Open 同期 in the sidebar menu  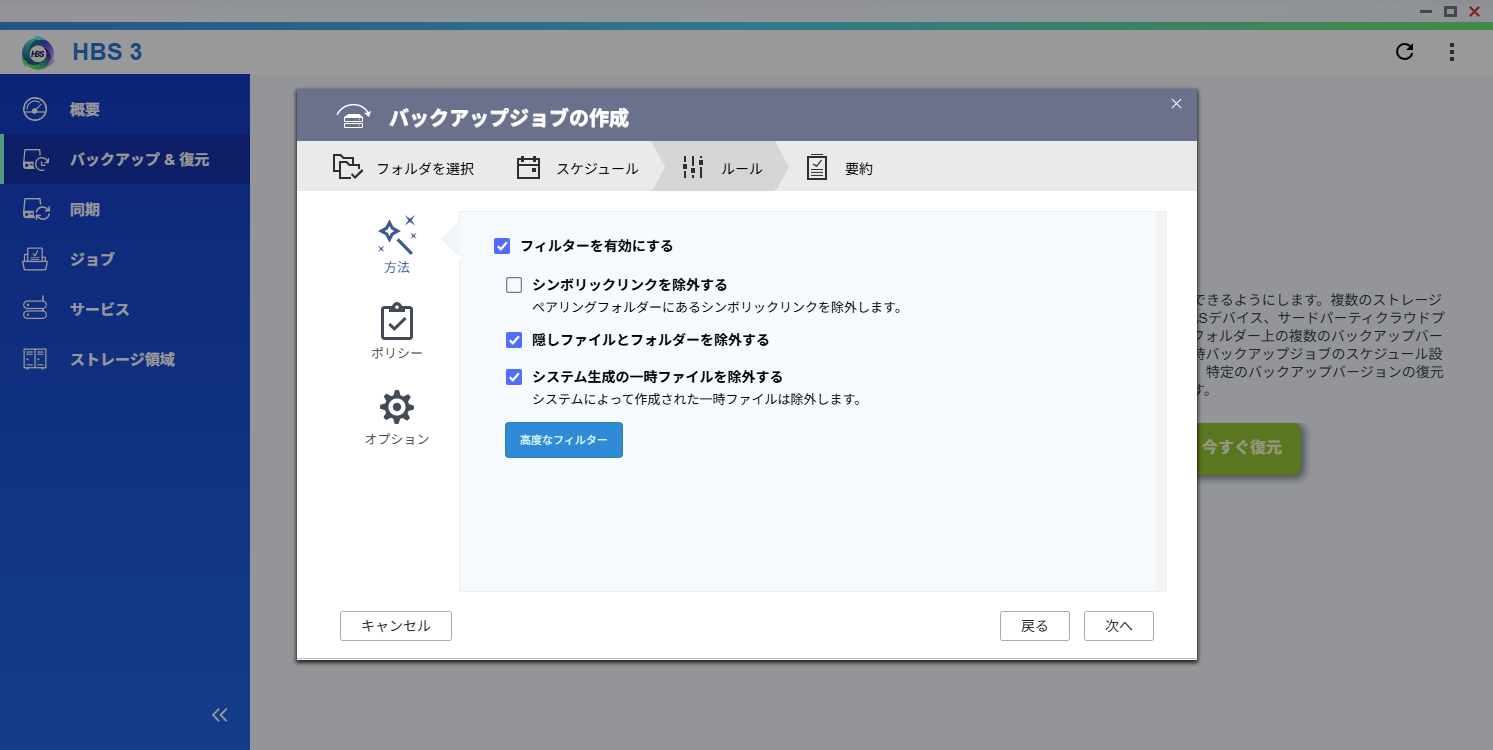(x=85, y=210)
